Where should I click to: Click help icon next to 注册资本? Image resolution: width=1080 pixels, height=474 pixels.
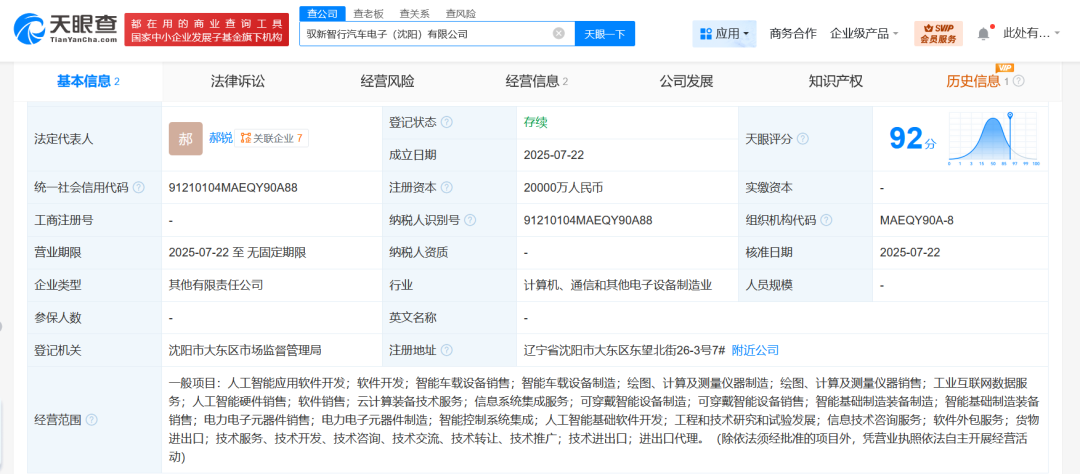(x=446, y=187)
